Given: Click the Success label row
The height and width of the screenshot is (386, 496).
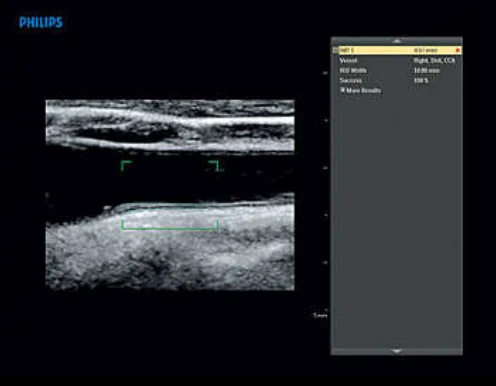Looking at the screenshot, I should (x=351, y=80).
